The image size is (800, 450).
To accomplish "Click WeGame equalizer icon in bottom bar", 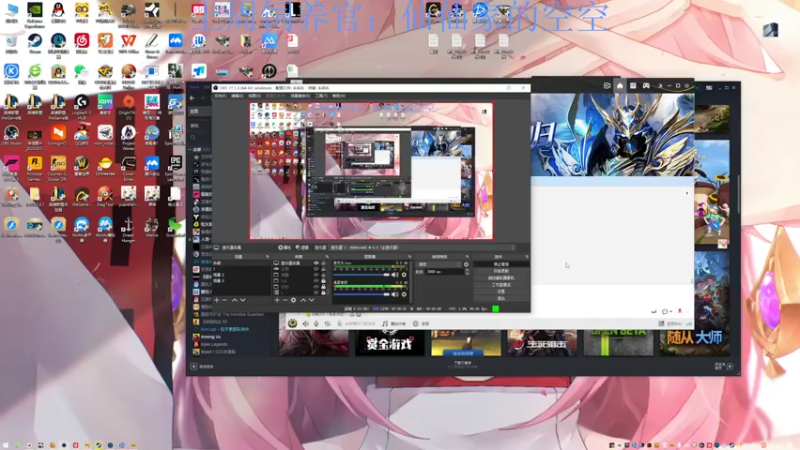I will click(327, 323).
